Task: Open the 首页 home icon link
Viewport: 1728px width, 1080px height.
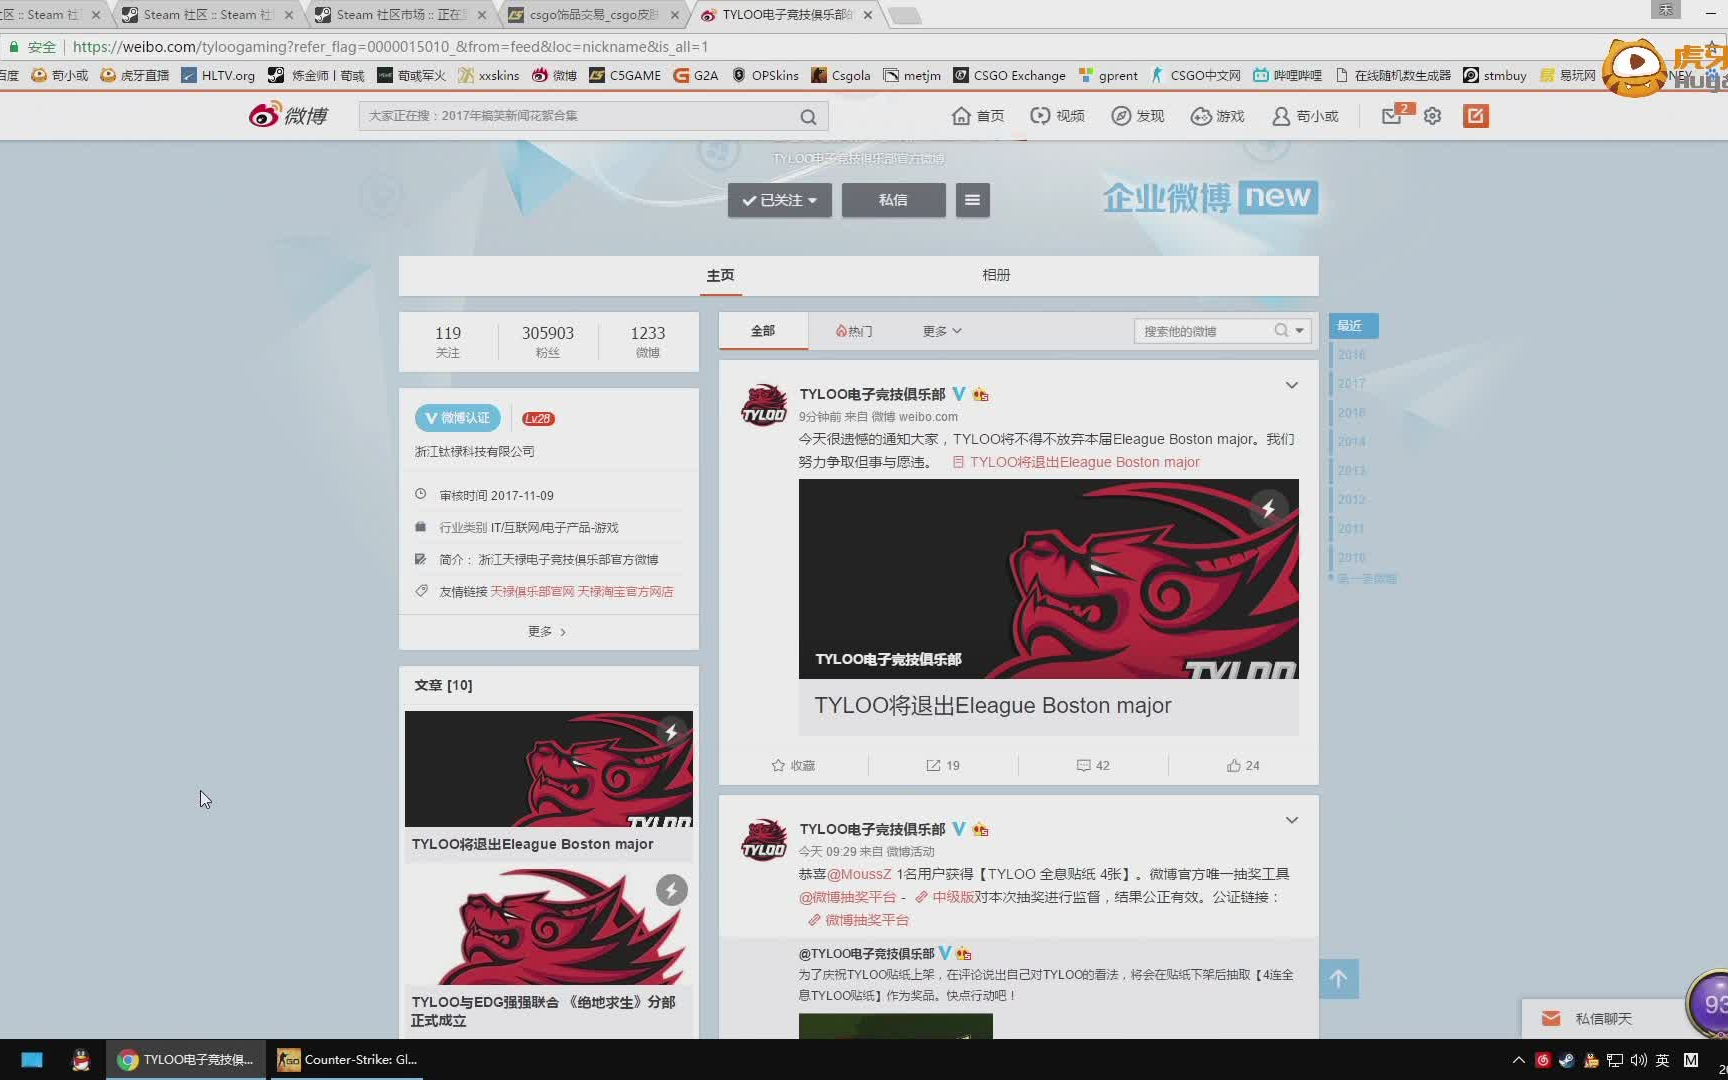Action: (978, 116)
